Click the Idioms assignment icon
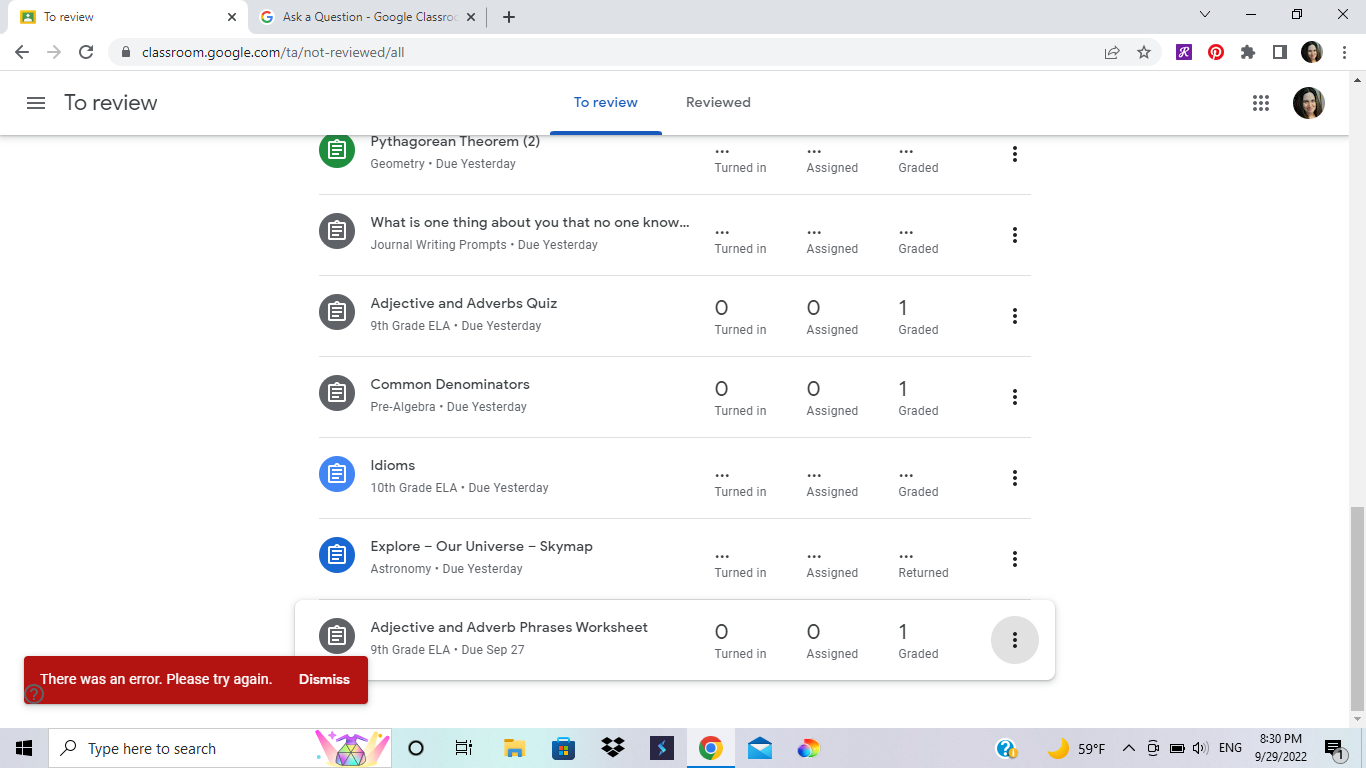The image size is (1366, 768). click(x=337, y=474)
